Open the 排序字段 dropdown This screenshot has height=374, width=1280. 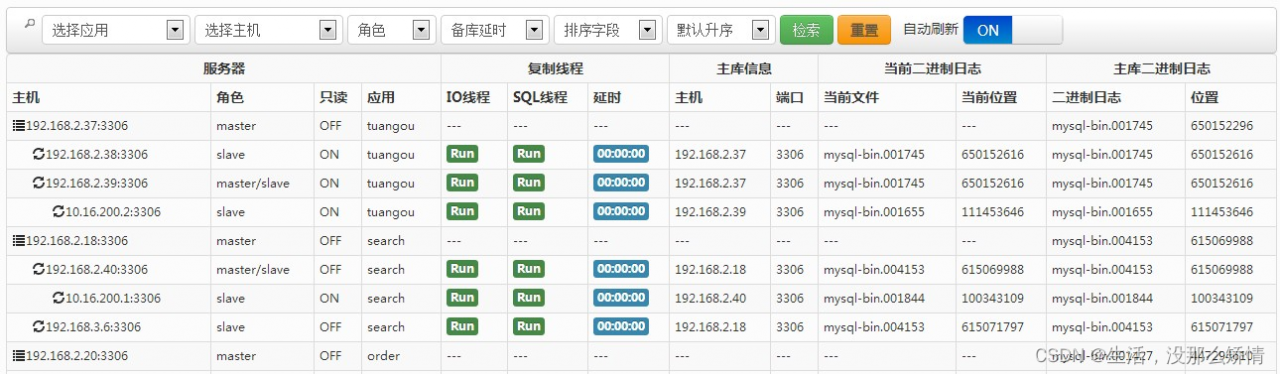607,30
